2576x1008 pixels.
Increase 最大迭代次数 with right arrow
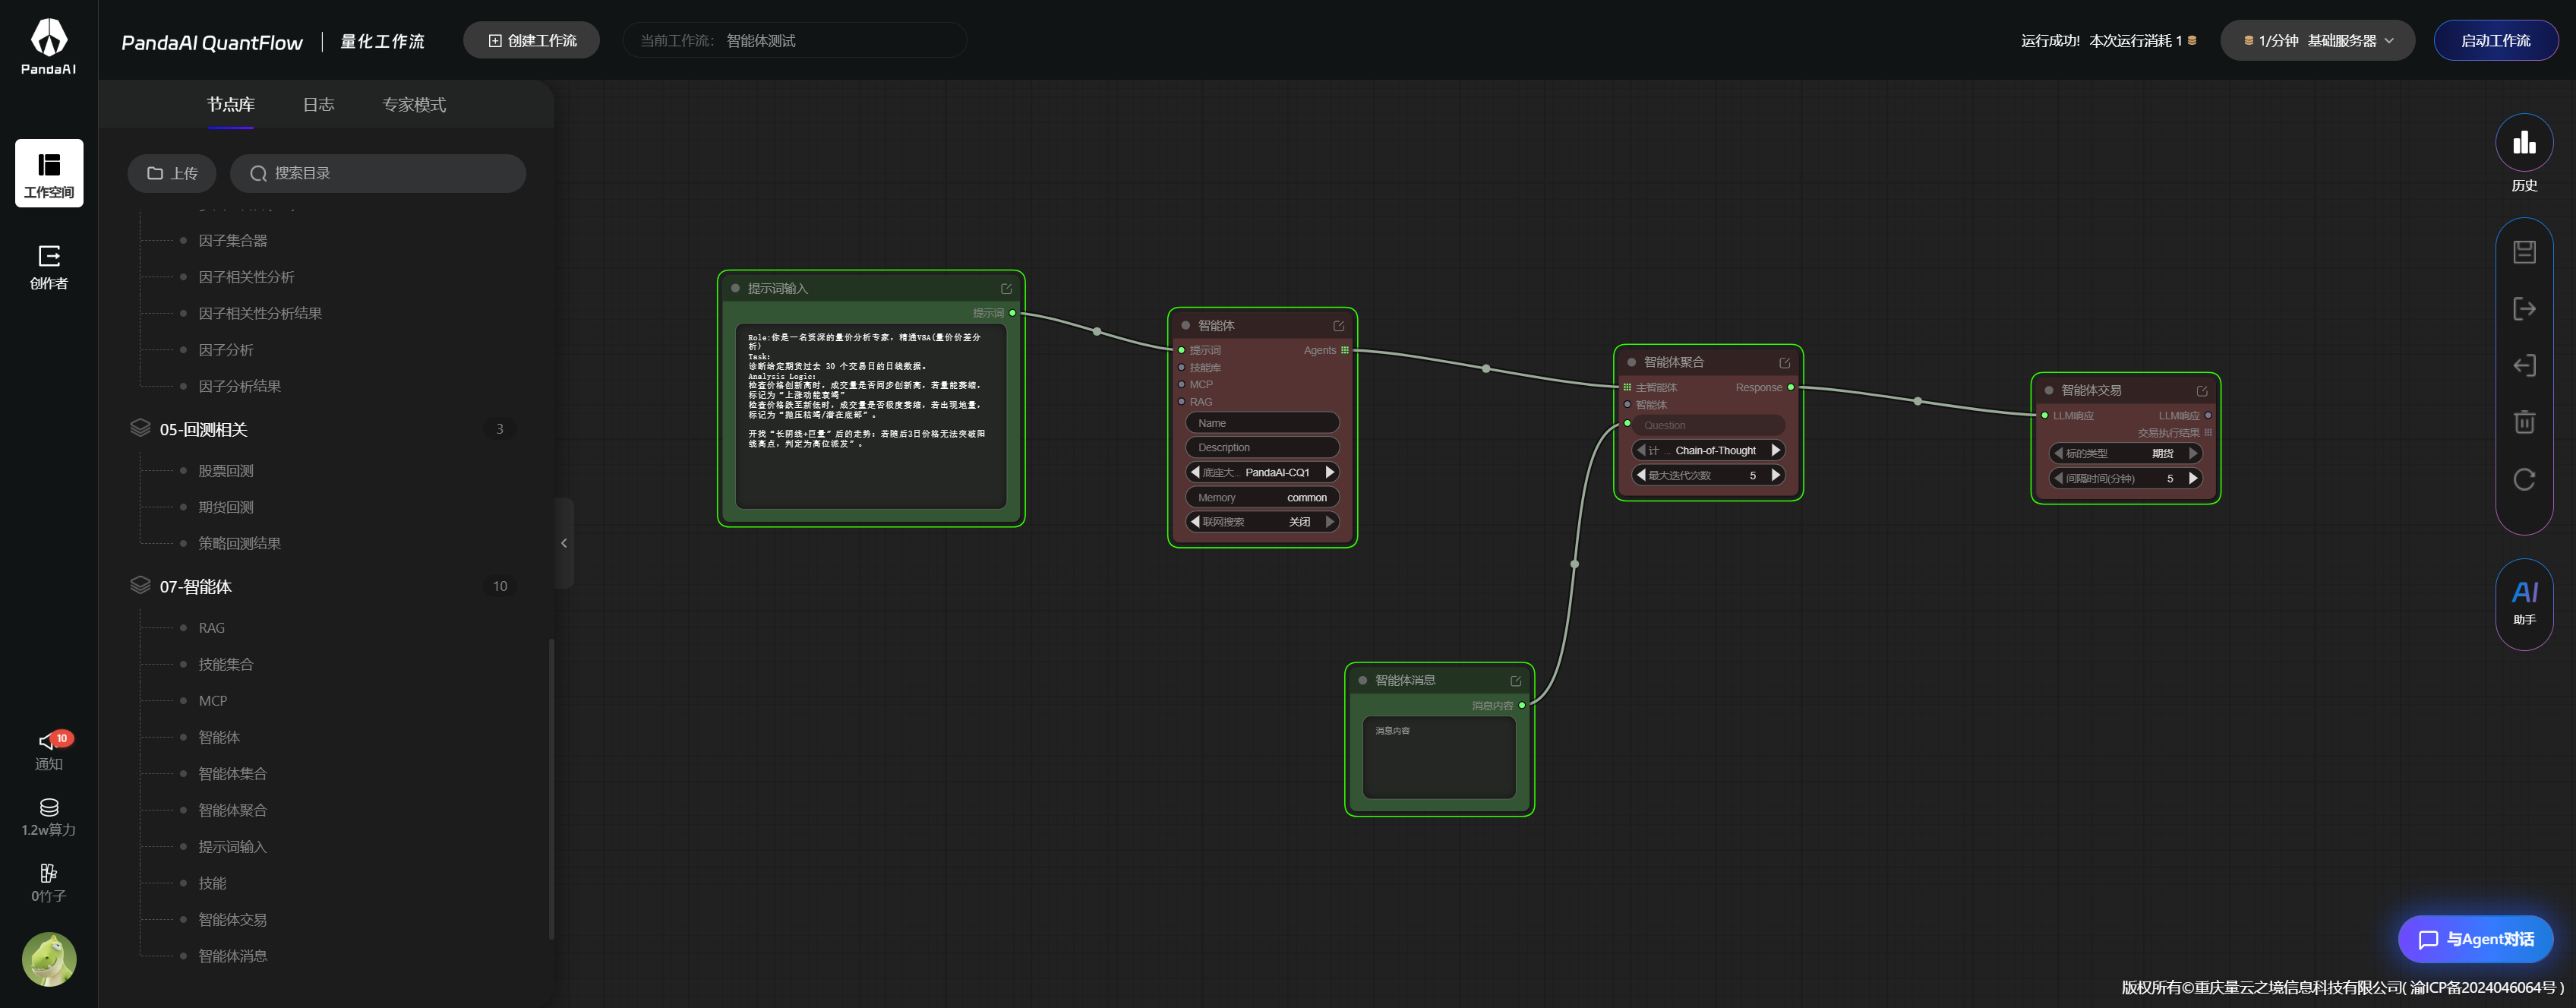click(x=1775, y=476)
